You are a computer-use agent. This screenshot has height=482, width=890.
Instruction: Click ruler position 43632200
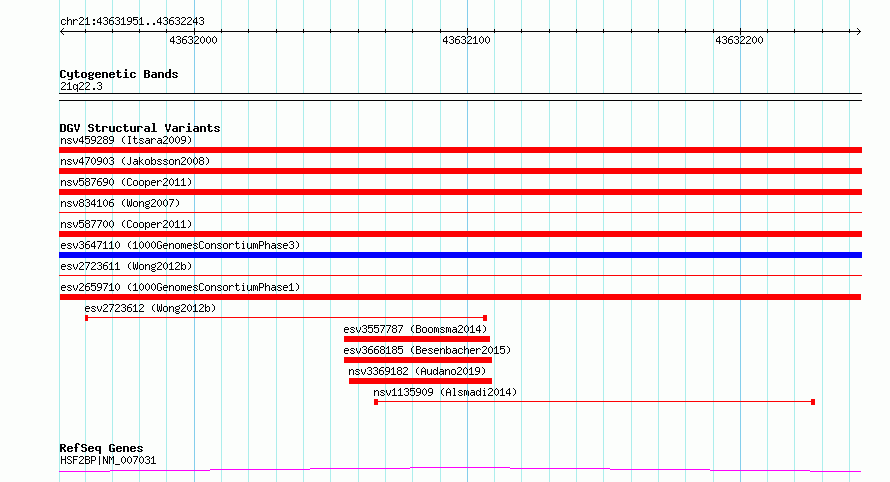[740, 40]
